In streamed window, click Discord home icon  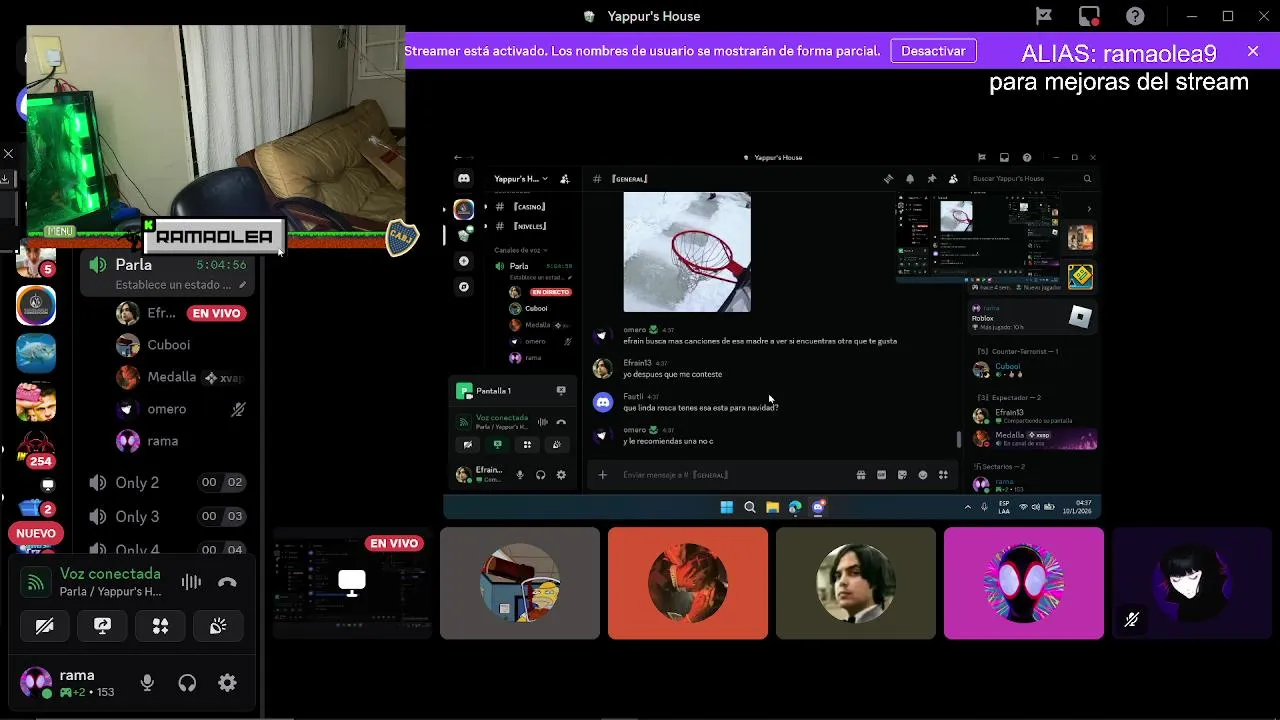[463, 179]
